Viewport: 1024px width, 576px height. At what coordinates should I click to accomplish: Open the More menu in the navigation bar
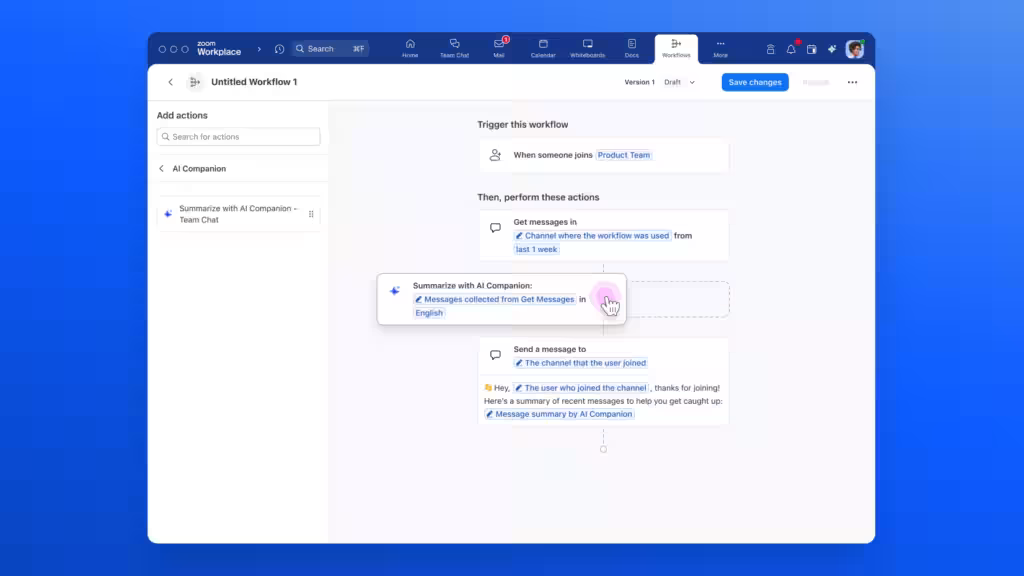click(x=720, y=47)
